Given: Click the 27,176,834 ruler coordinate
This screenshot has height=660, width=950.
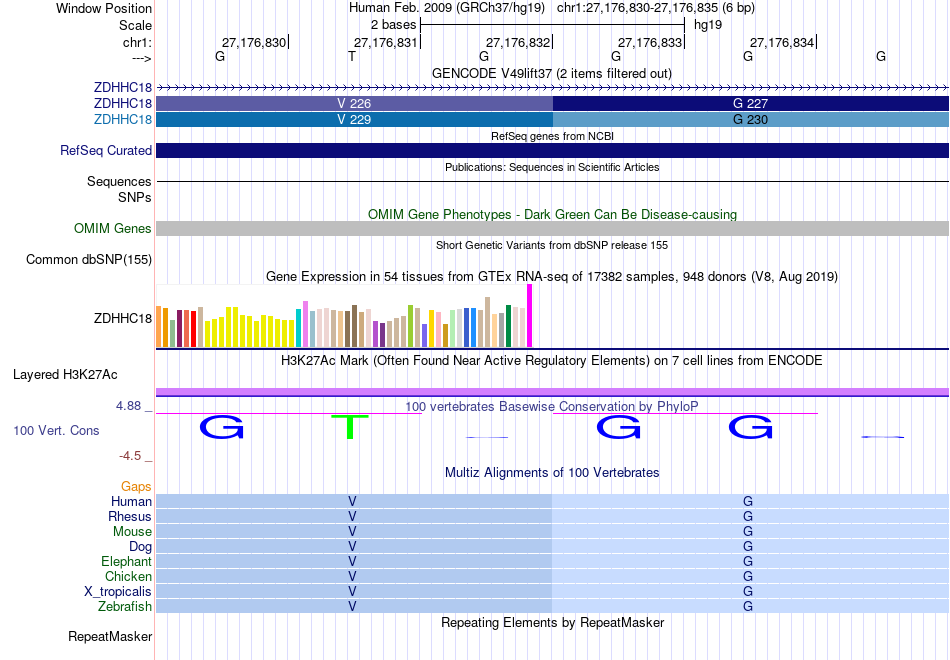Looking at the screenshot, I should click(782, 42).
